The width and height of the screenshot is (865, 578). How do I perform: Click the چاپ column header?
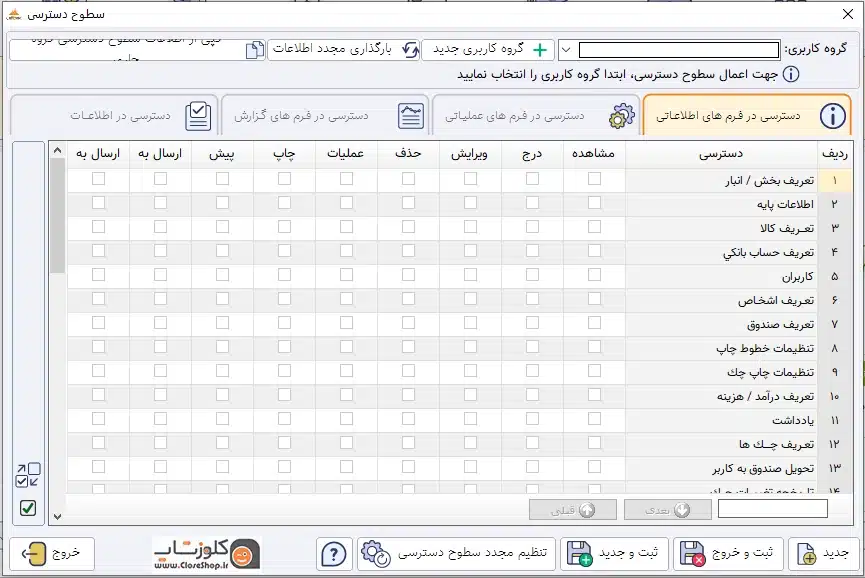coord(284,153)
